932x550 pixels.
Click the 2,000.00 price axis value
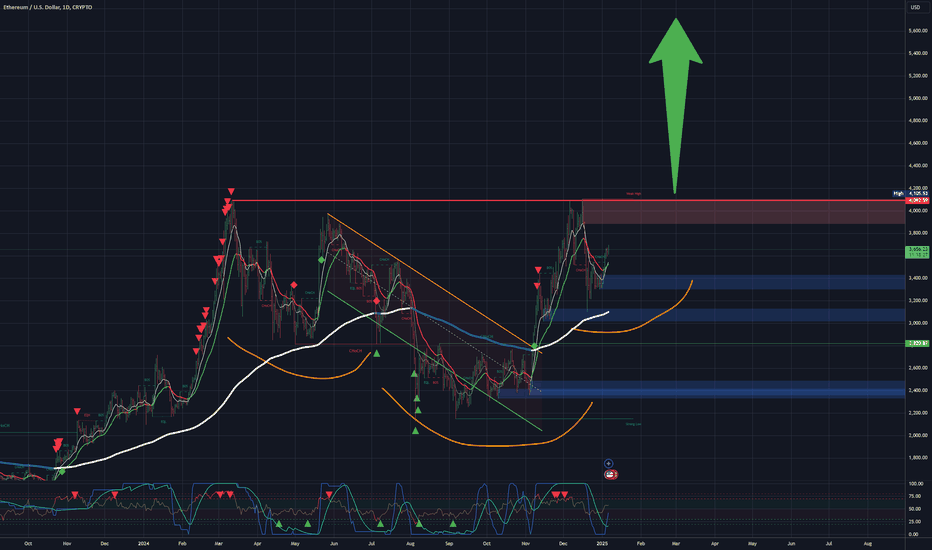pos(918,435)
